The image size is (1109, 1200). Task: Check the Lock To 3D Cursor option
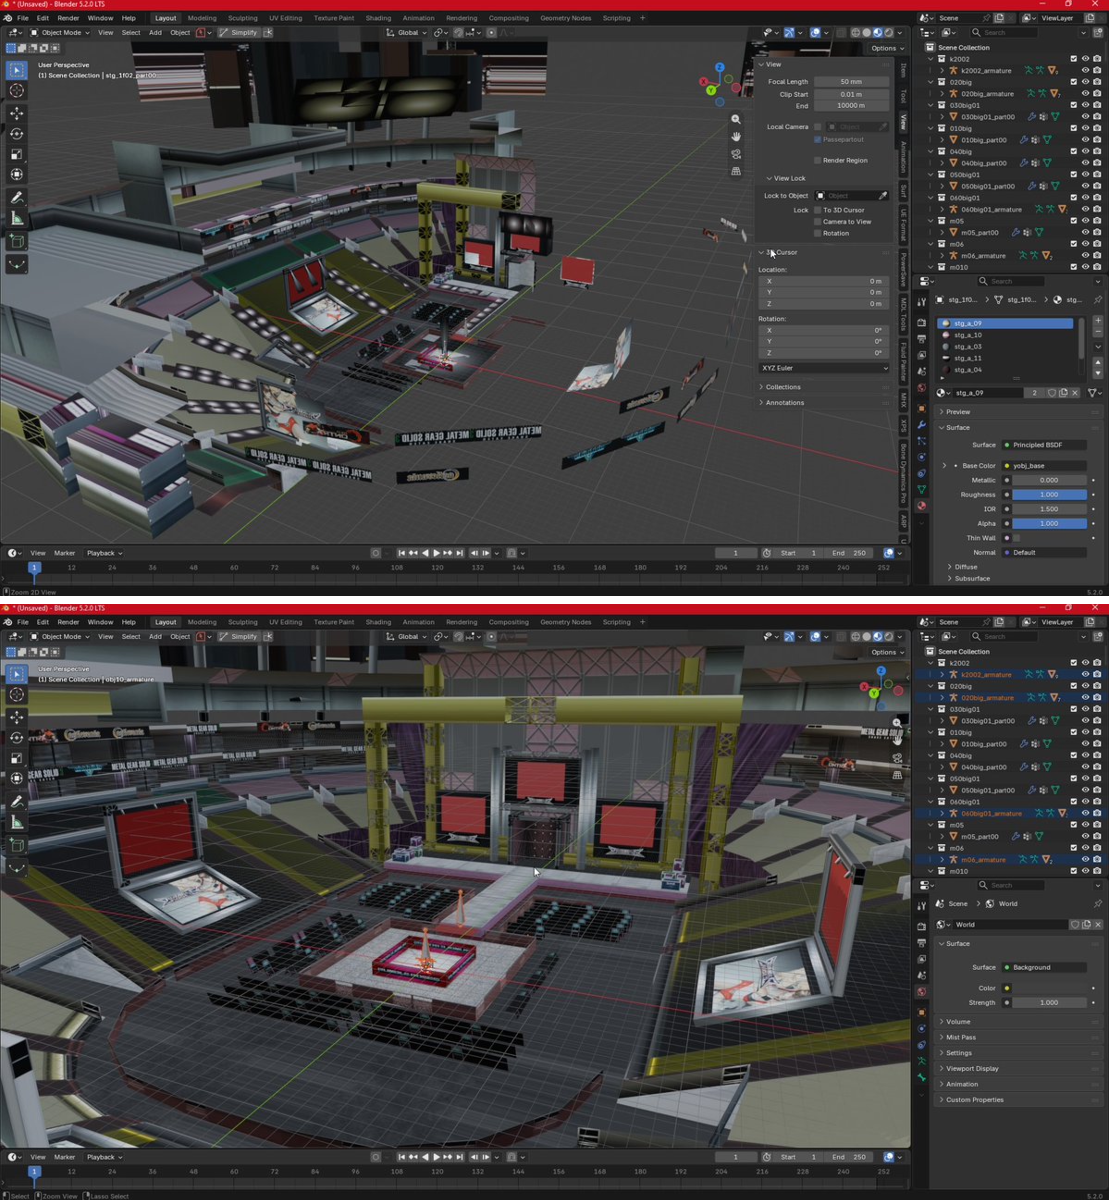[x=818, y=210]
